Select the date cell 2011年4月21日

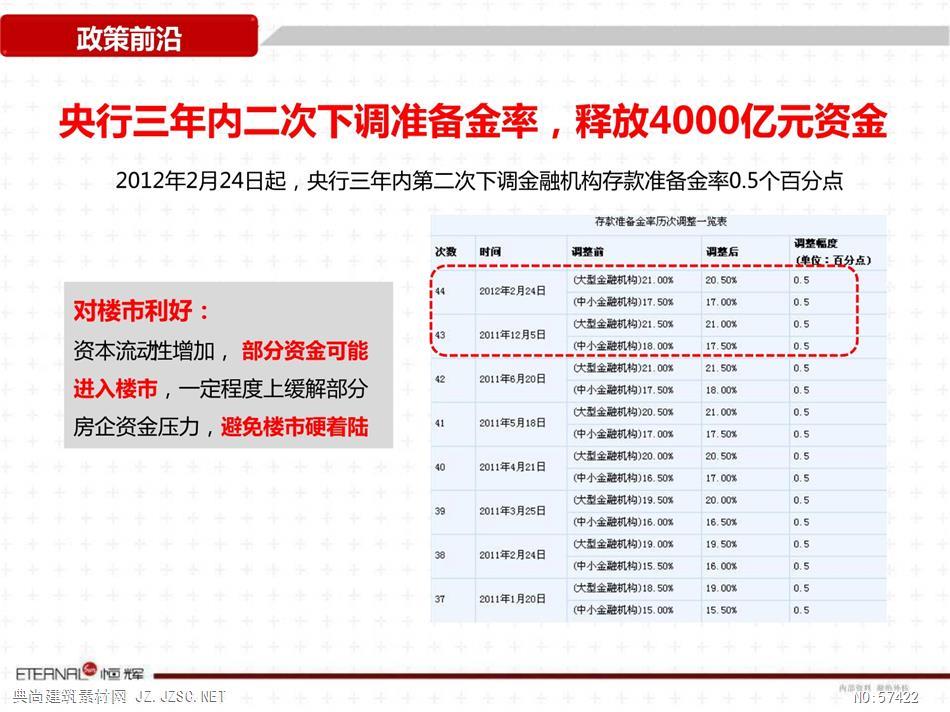[512, 467]
